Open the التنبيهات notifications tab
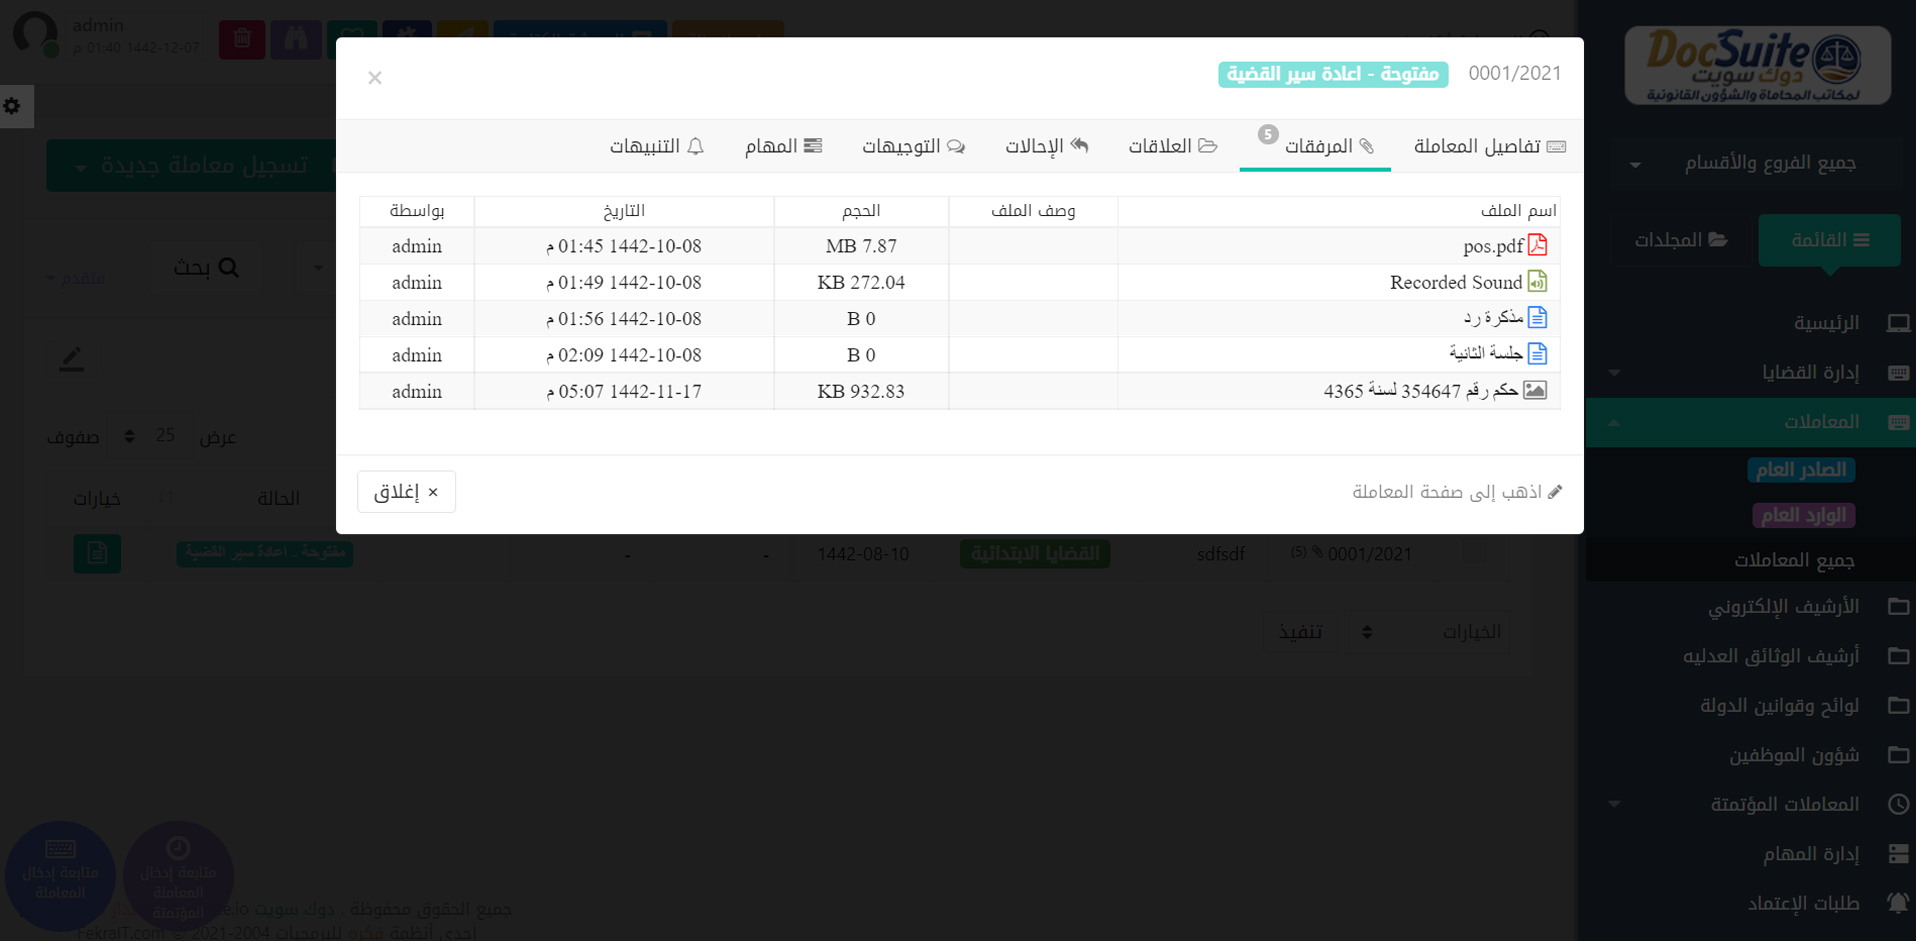This screenshot has height=941, width=1916. click(657, 147)
